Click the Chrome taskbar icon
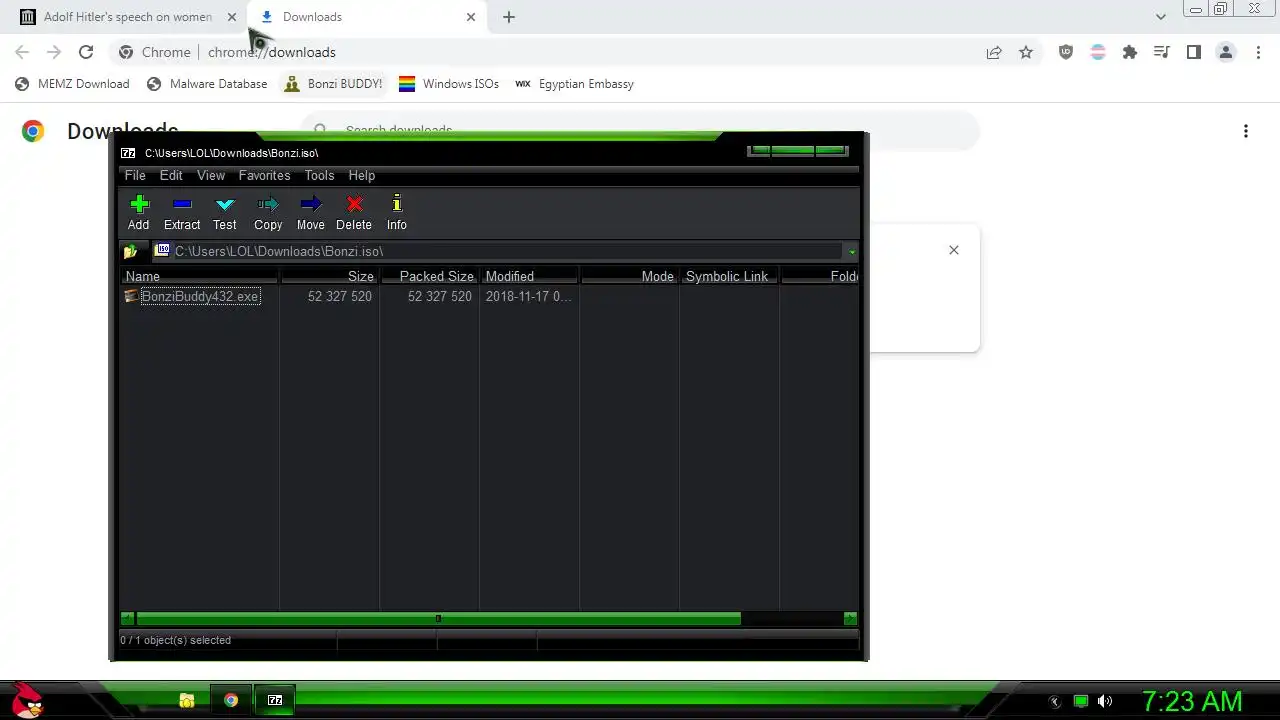Viewport: 1280px width, 720px height. [231, 701]
